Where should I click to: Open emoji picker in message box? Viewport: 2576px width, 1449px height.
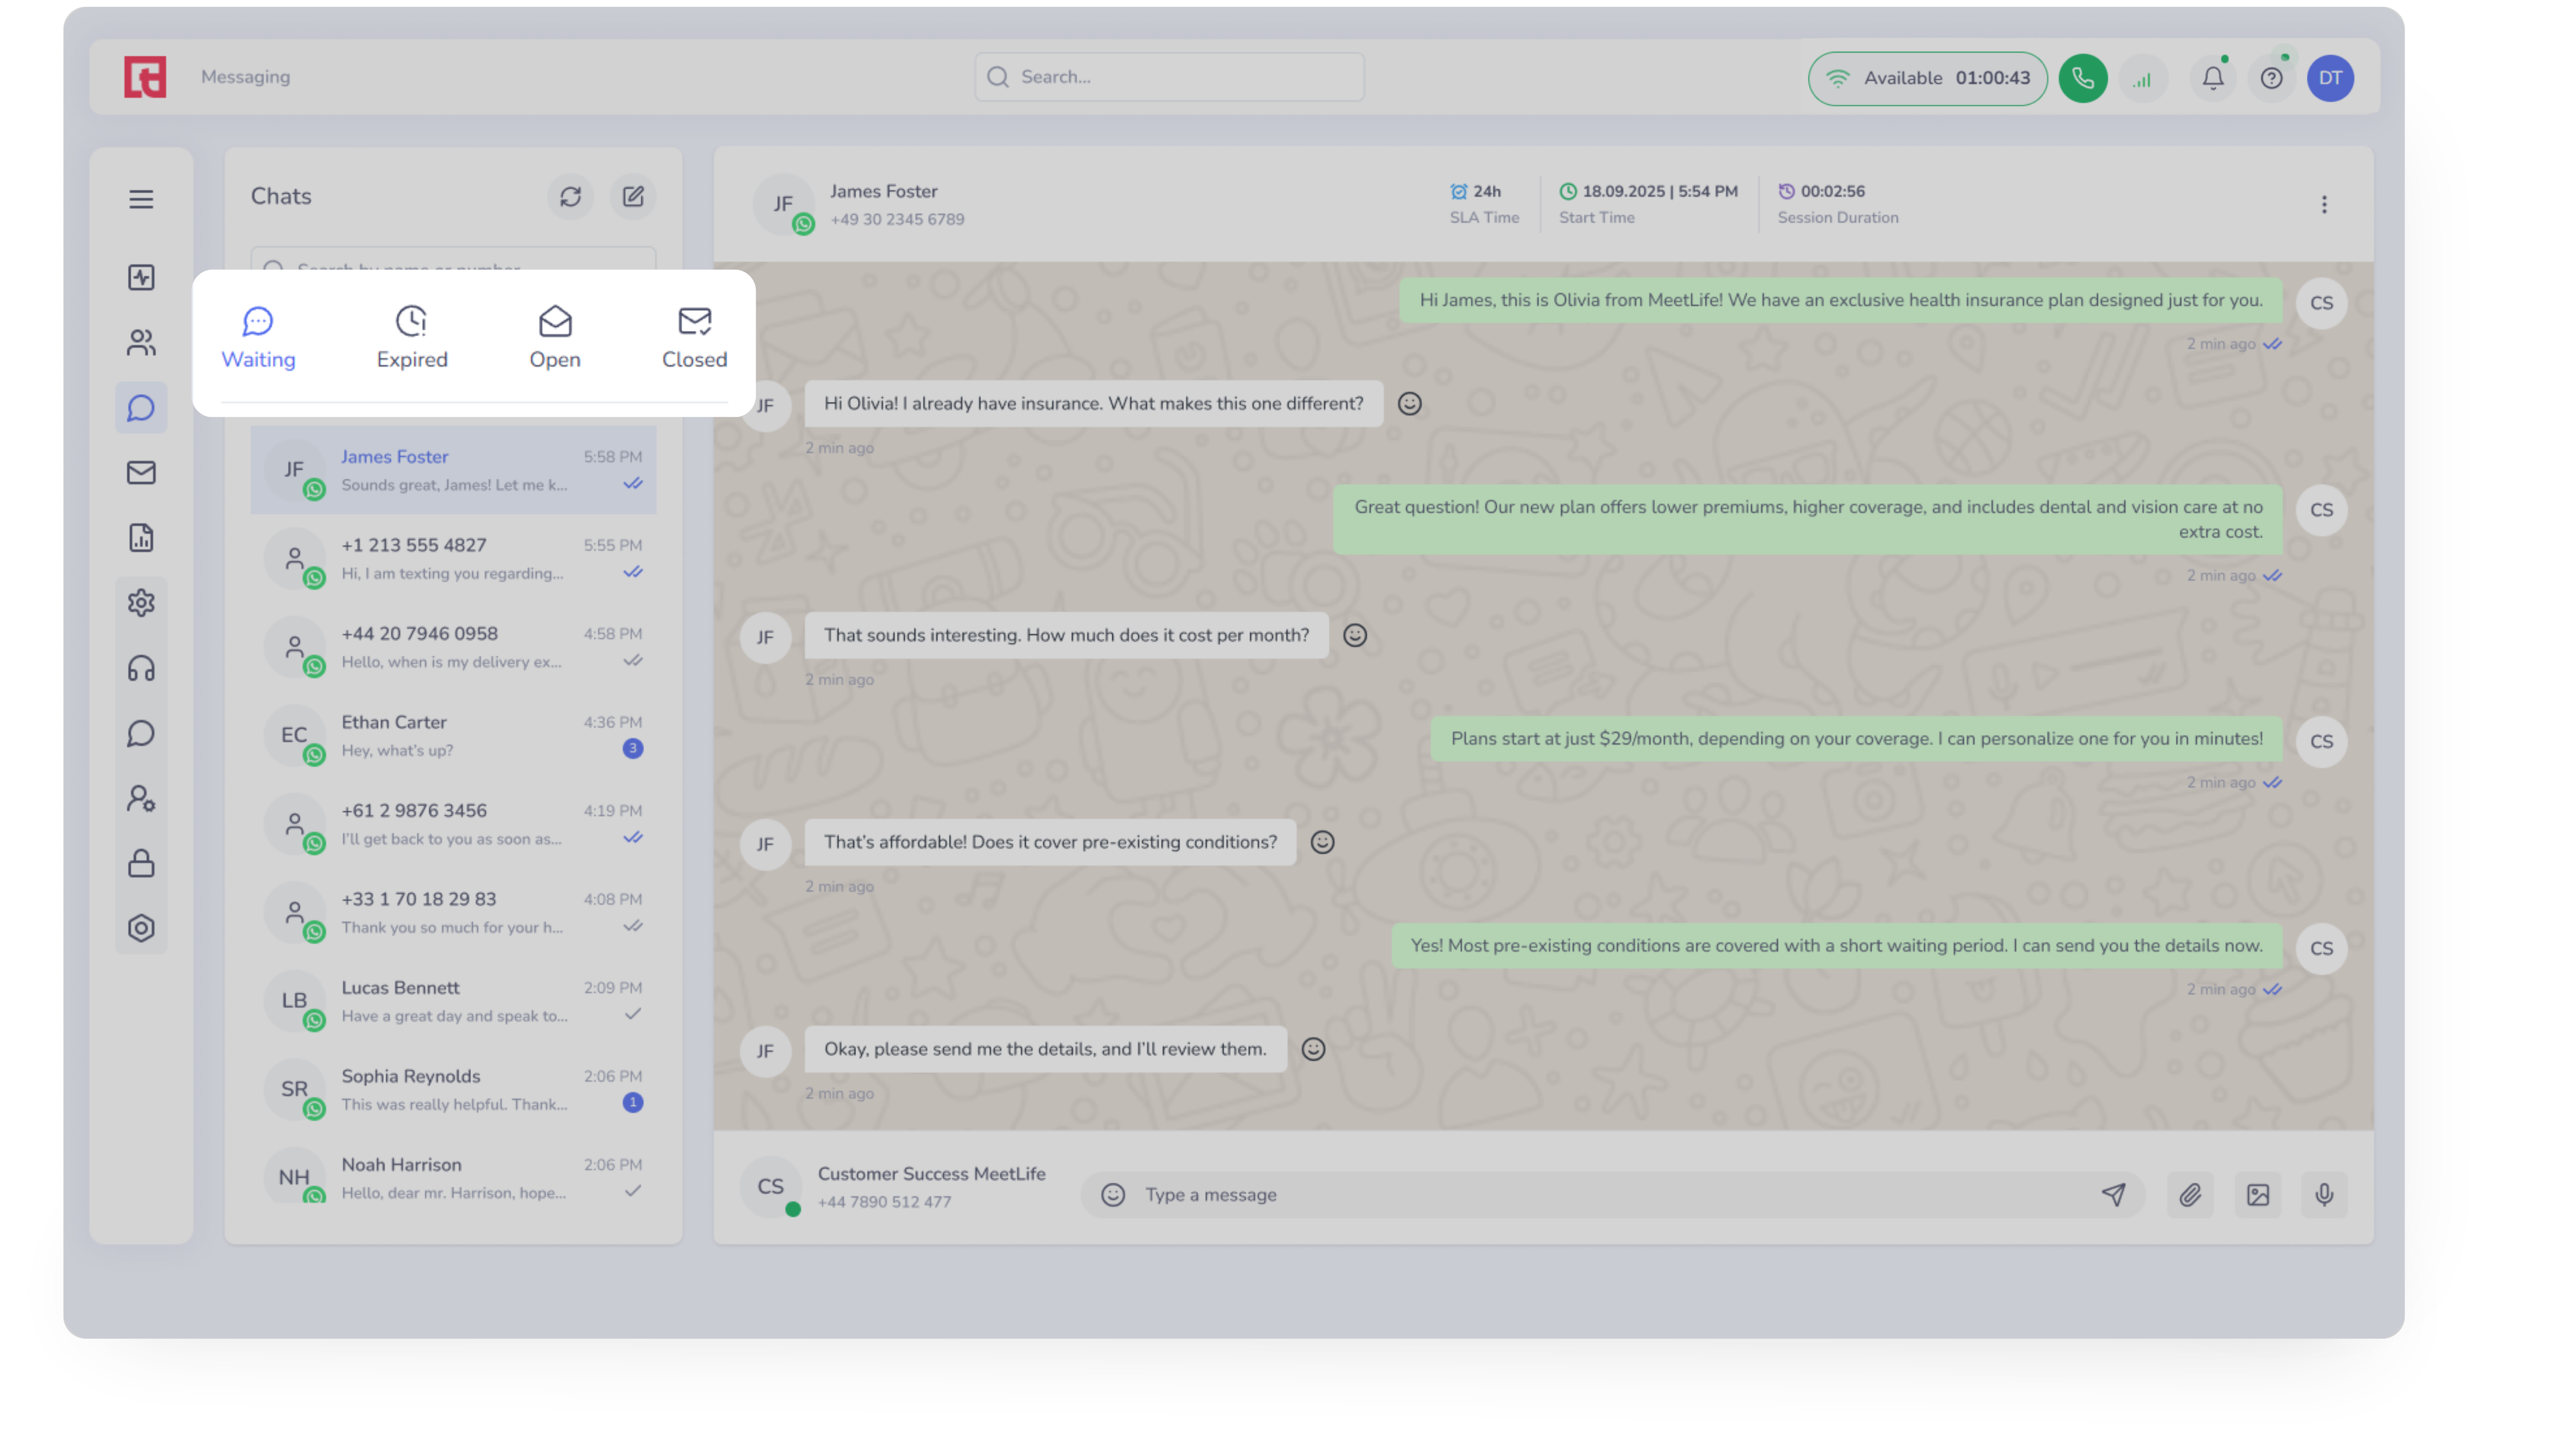point(1112,1195)
